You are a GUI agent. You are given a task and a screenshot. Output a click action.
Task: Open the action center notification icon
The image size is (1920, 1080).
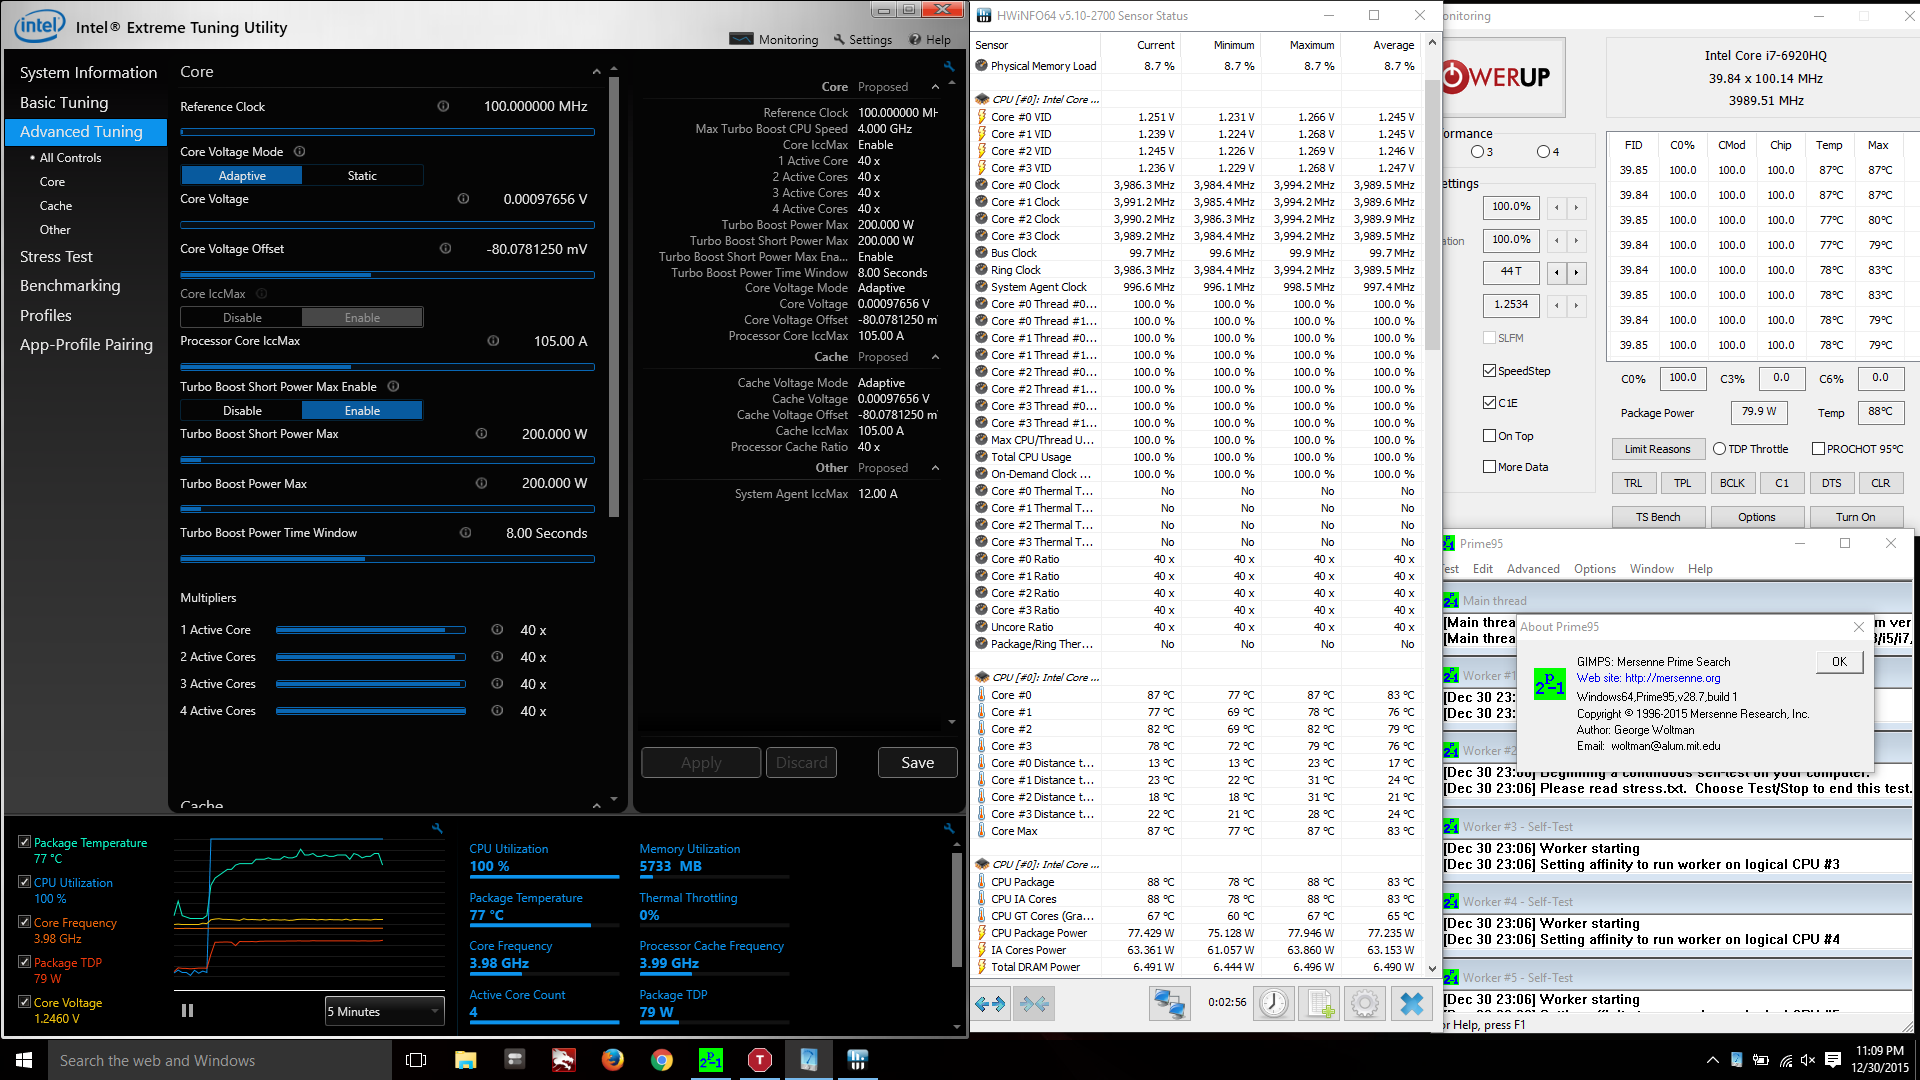click(x=1833, y=1060)
